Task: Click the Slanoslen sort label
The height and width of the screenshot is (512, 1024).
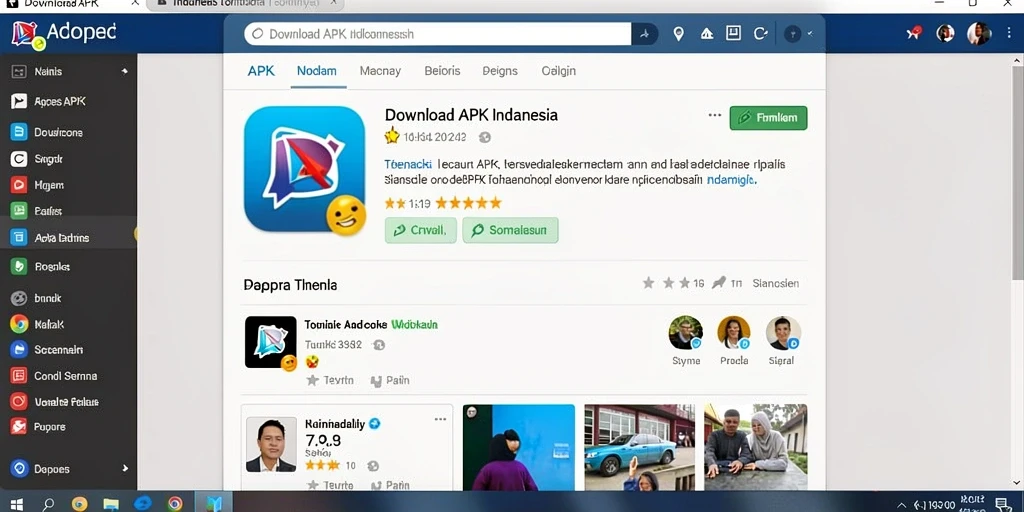Action: pos(775,283)
